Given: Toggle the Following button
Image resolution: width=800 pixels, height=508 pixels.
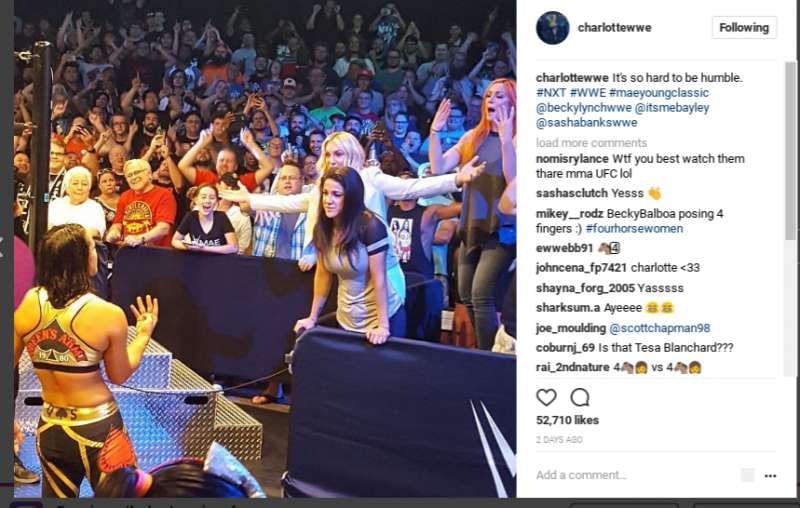Looking at the screenshot, I should (744, 28).
